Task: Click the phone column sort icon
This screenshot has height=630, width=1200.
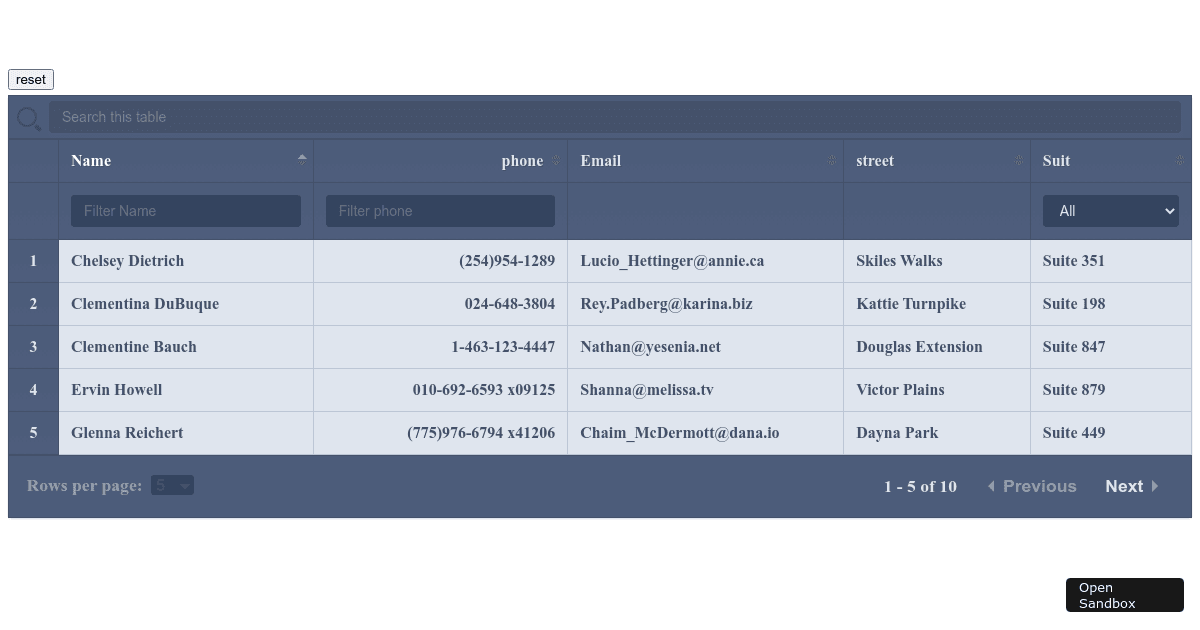Action: [x=556, y=161]
